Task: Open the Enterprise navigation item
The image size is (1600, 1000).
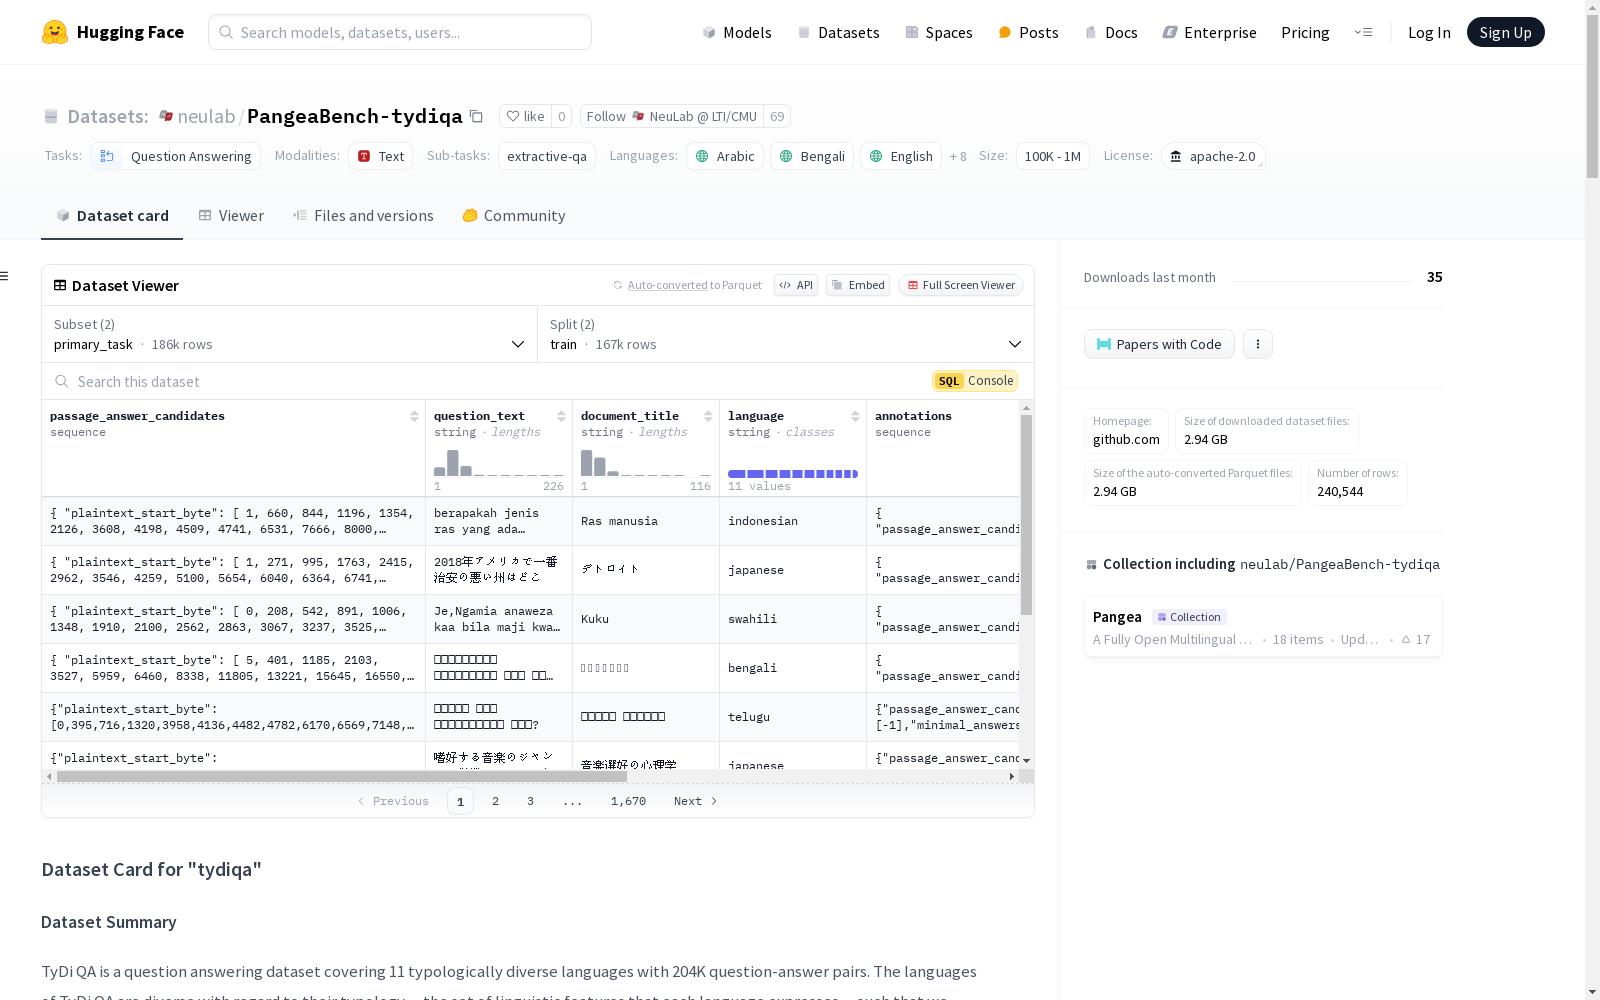Action: 1209,32
